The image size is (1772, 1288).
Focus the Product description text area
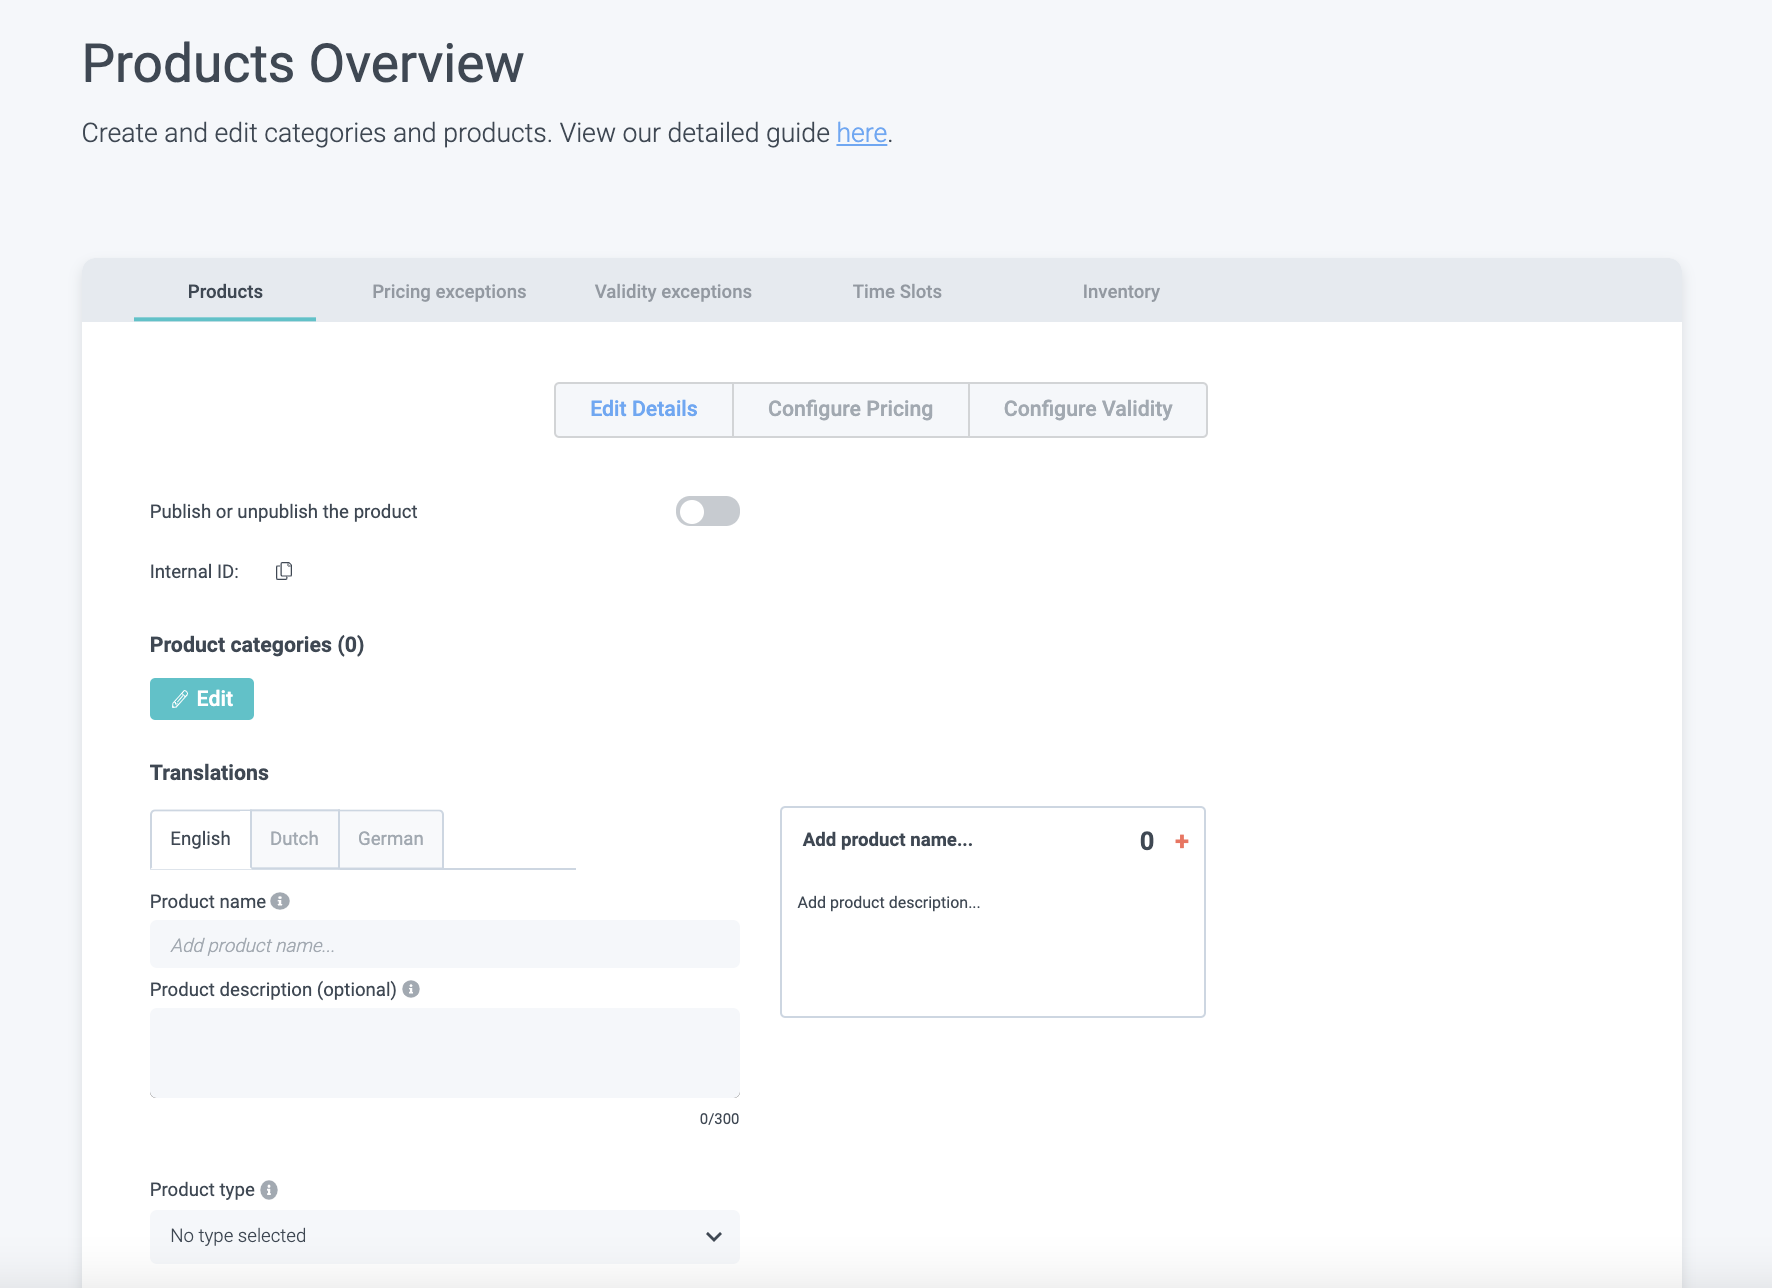click(x=444, y=1052)
